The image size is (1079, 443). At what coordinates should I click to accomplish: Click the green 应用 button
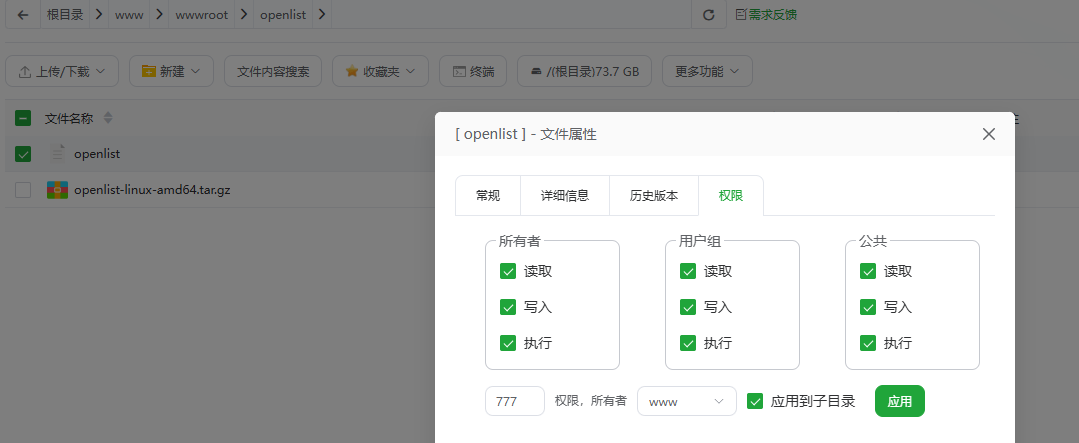pos(899,401)
